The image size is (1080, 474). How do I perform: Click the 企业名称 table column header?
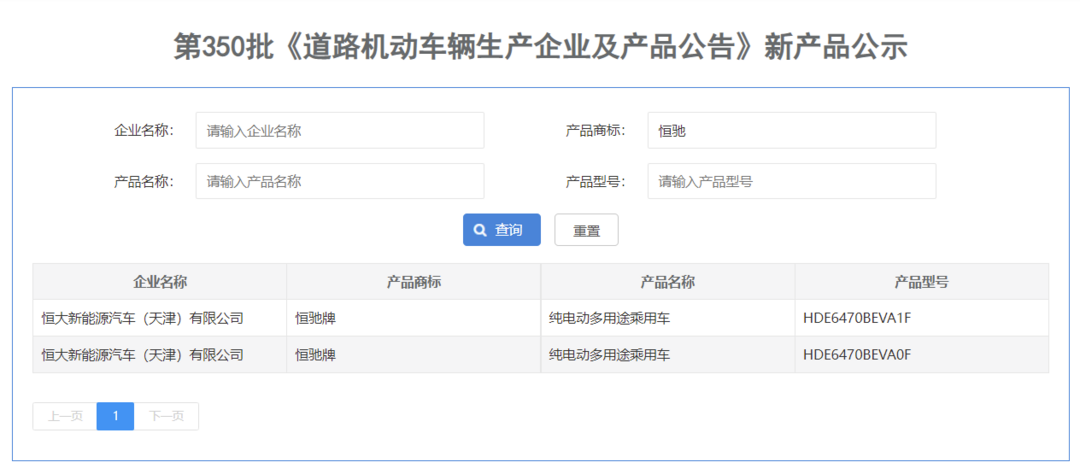[160, 282]
